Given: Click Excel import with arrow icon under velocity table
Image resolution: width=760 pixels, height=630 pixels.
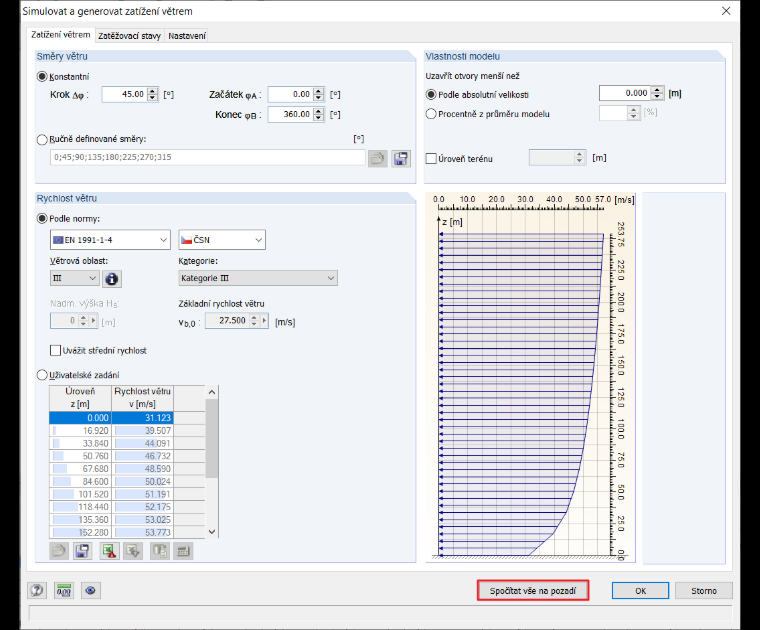Looking at the screenshot, I should pyautogui.click(x=133, y=551).
